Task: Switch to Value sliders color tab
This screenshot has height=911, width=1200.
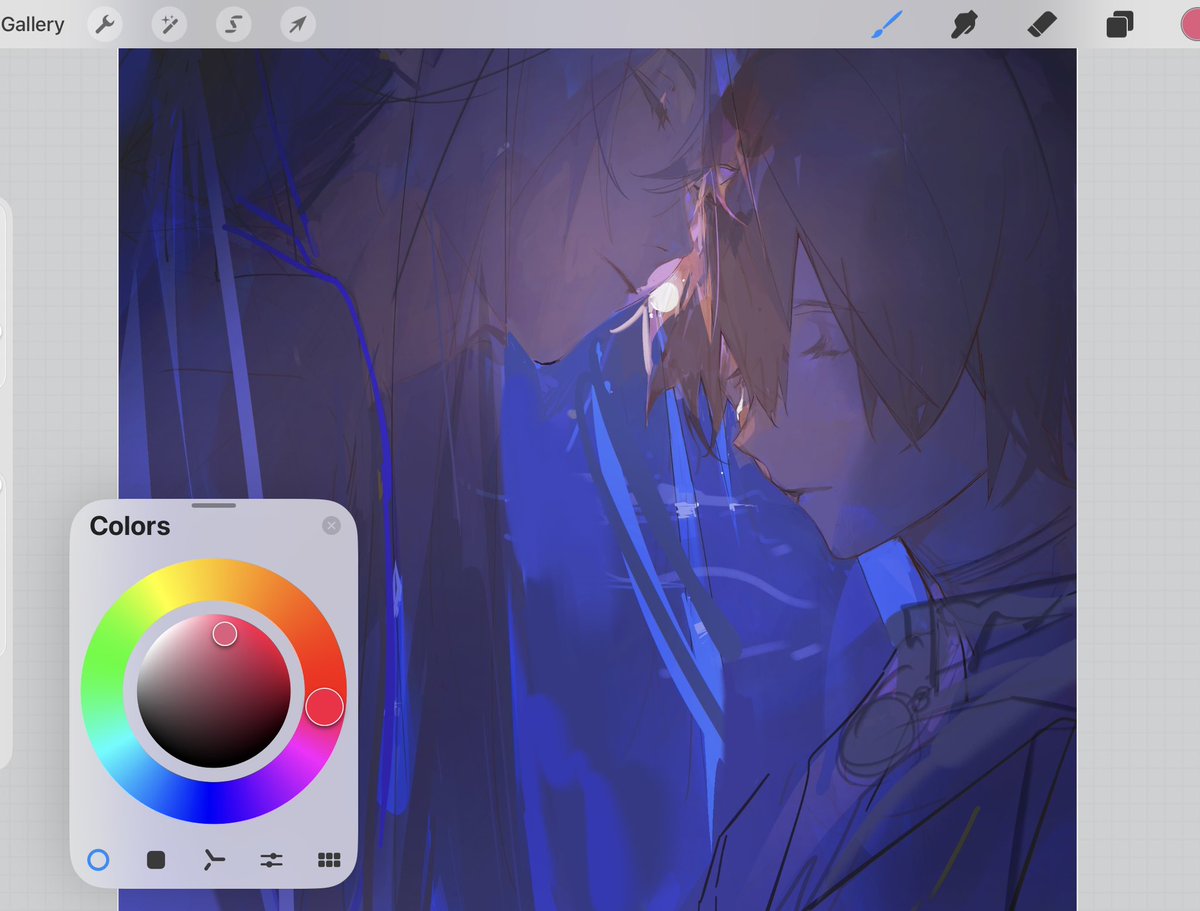Action: tap(271, 859)
